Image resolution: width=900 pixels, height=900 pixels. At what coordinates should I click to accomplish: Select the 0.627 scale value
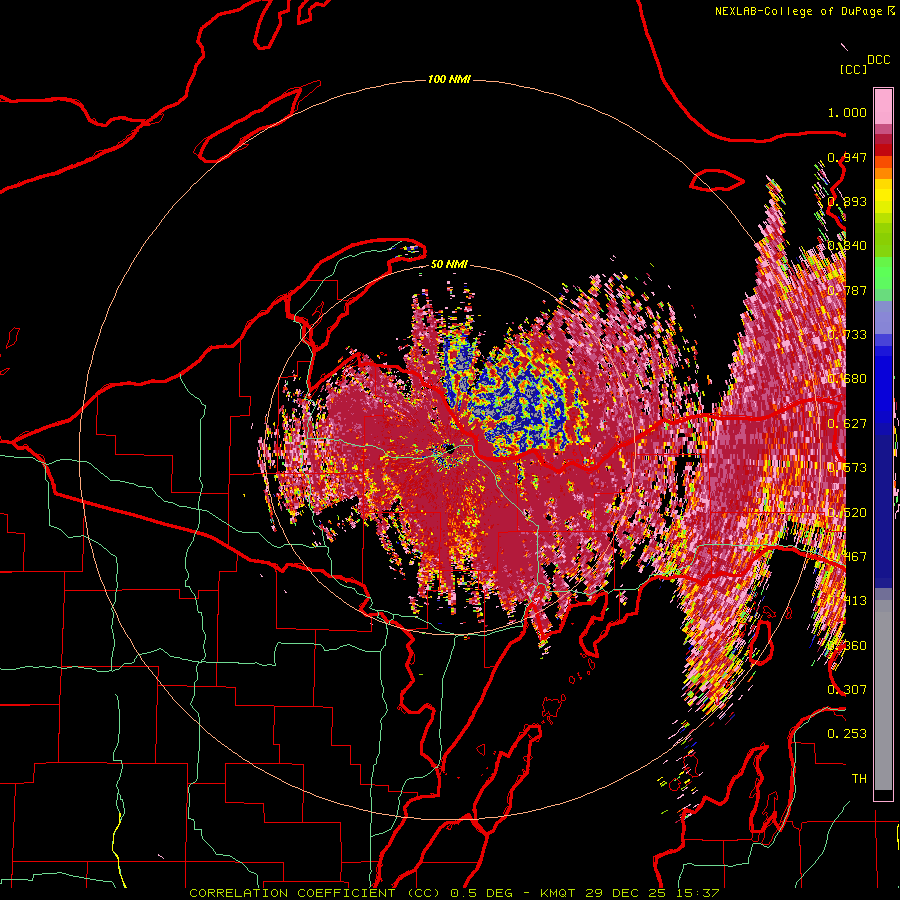pos(847,424)
